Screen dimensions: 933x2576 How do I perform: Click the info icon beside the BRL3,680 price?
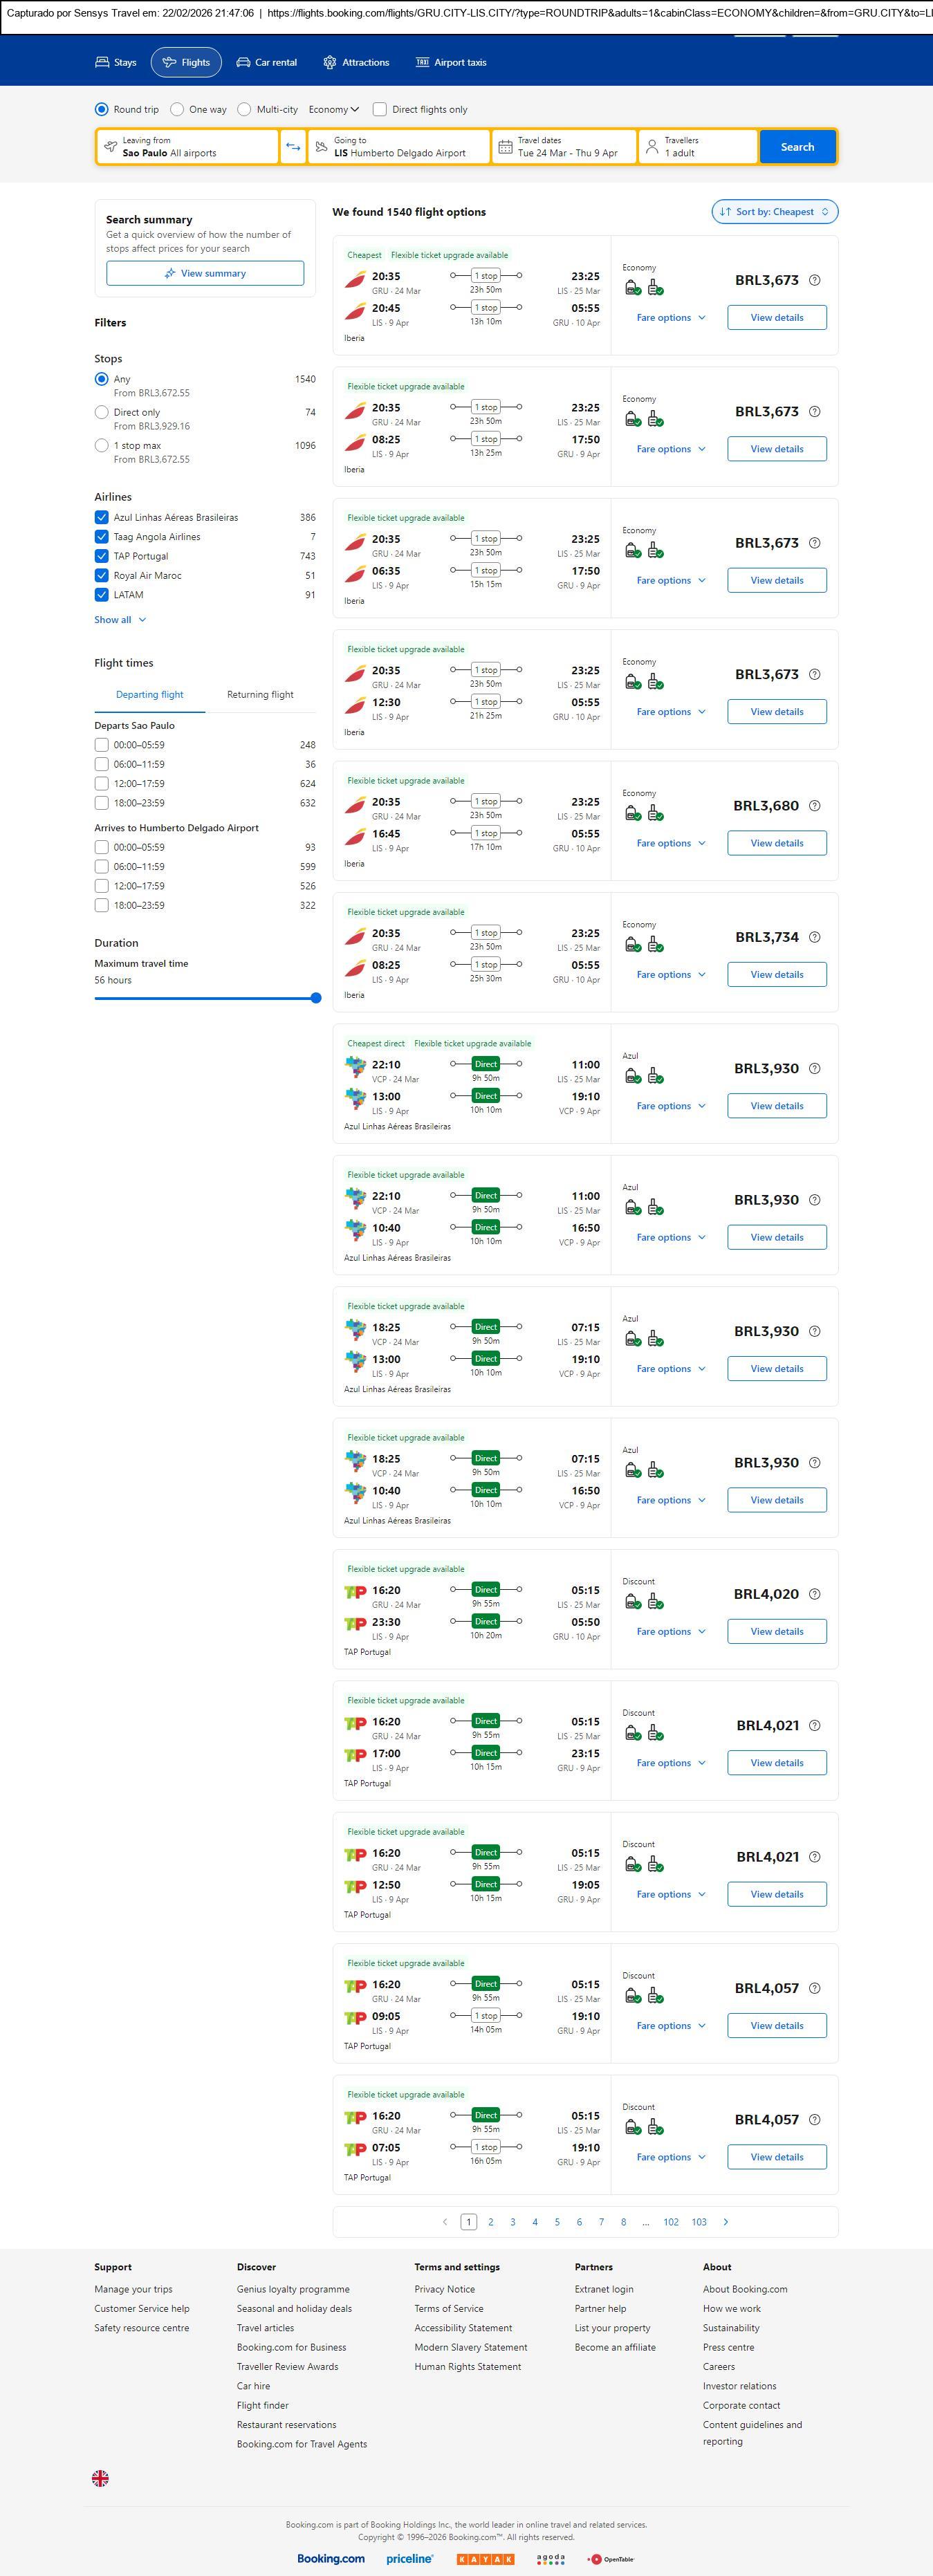pyautogui.click(x=814, y=806)
